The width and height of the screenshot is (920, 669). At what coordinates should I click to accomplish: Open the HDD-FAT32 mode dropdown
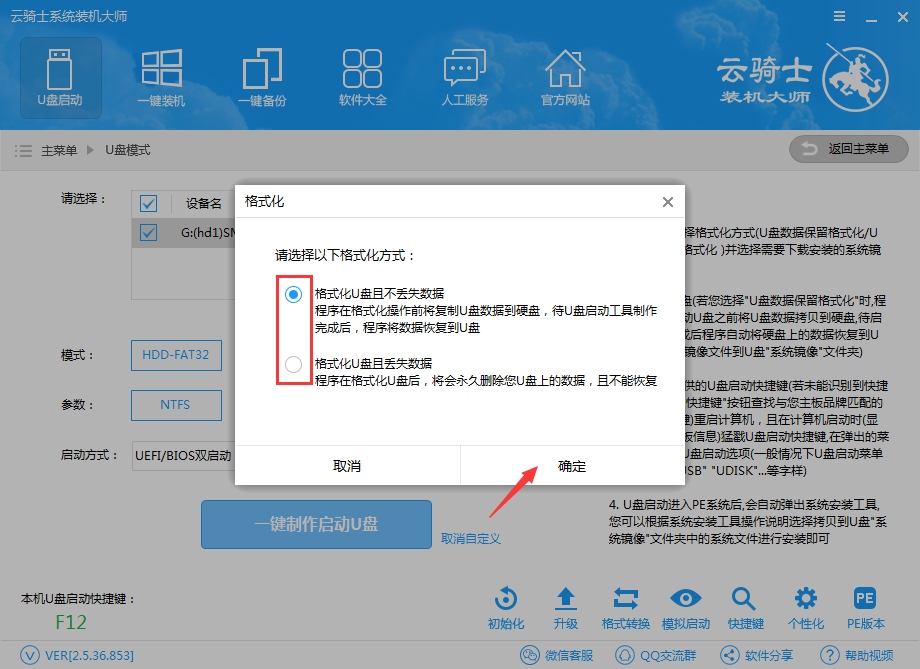[x=176, y=355]
